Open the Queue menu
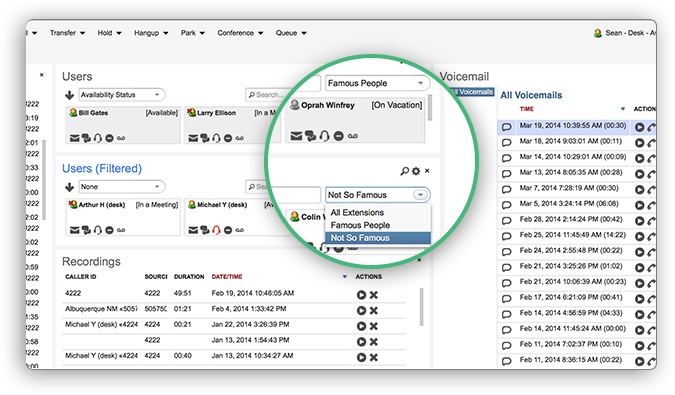Image resolution: width=675 pixels, height=395 pixels. tap(291, 33)
